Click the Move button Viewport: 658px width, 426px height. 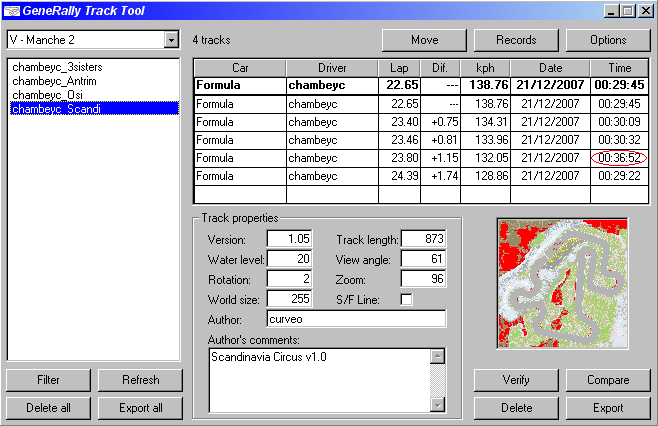coord(424,40)
